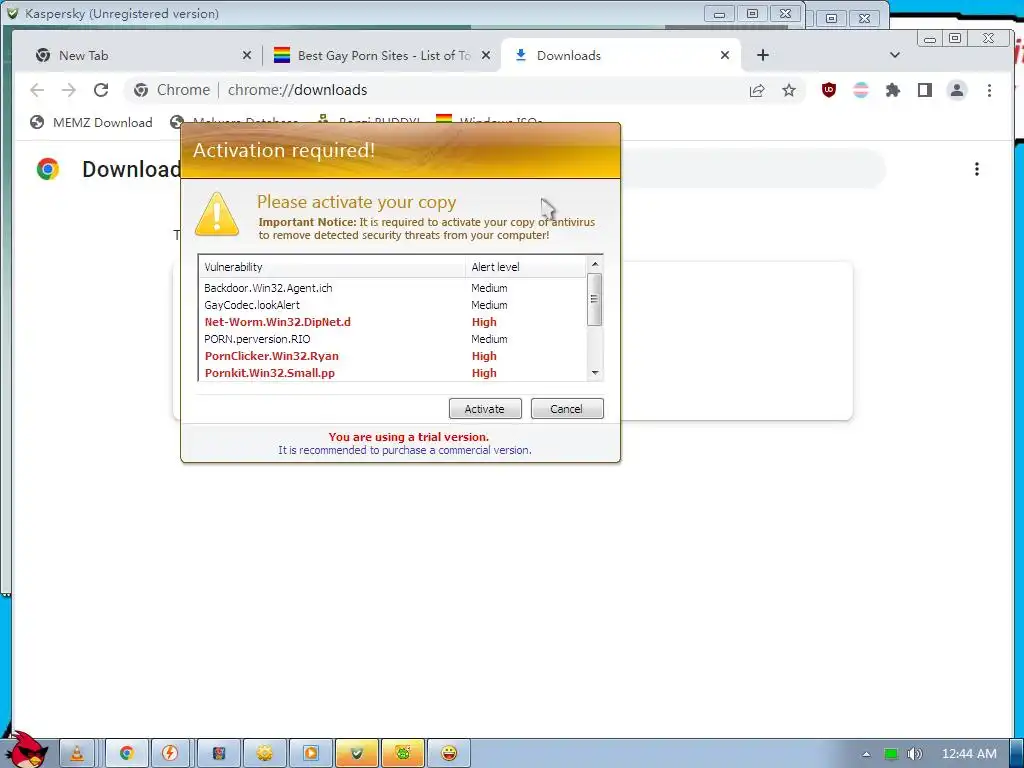Screen dimensions: 1024x768
Task: Toggle the Chrome side panel
Action: (925, 90)
